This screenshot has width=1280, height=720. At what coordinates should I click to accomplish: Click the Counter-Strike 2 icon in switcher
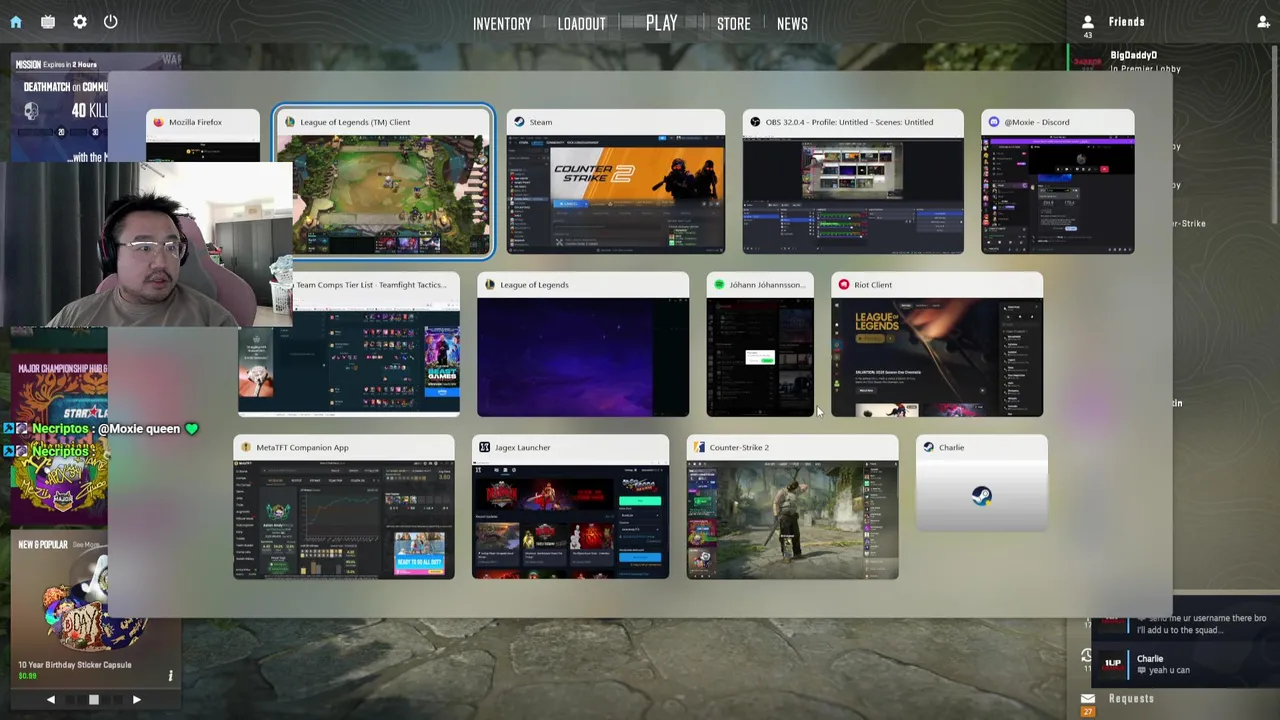pyautogui.click(x=700, y=447)
